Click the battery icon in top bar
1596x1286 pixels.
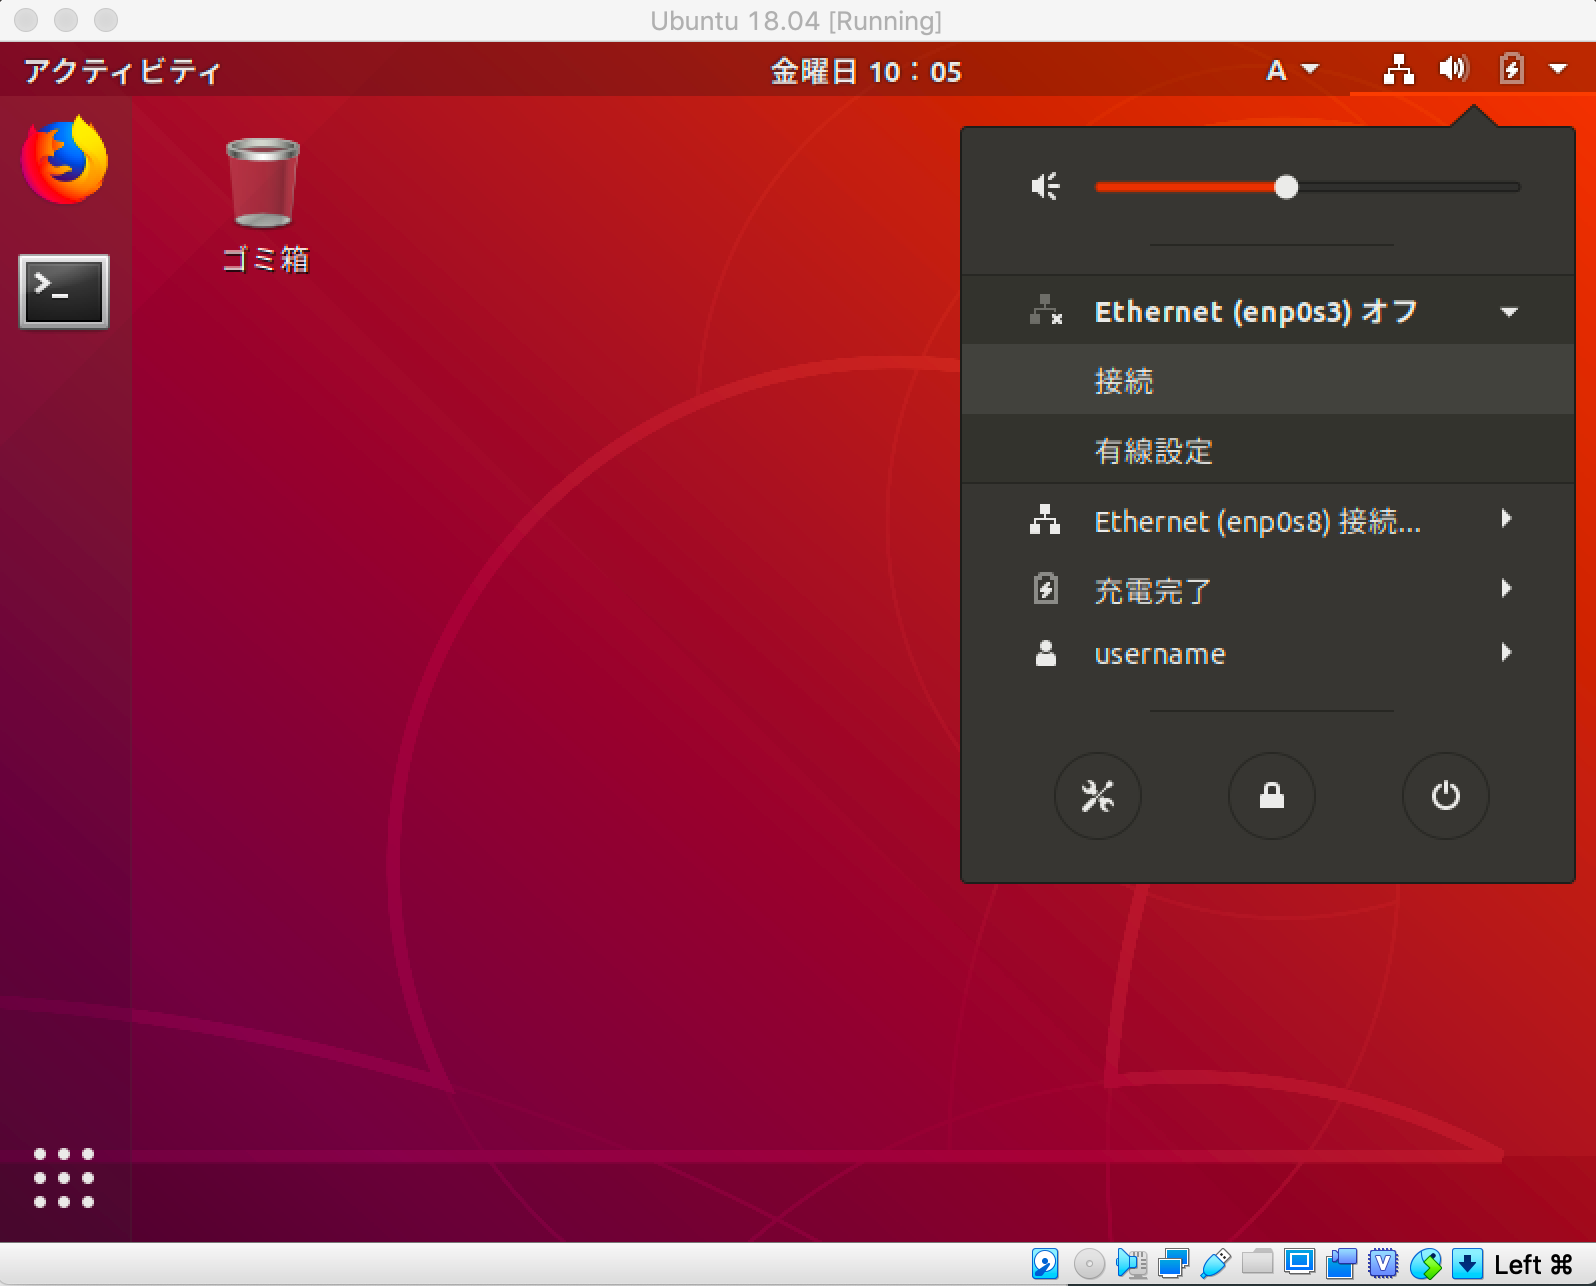(1512, 69)
